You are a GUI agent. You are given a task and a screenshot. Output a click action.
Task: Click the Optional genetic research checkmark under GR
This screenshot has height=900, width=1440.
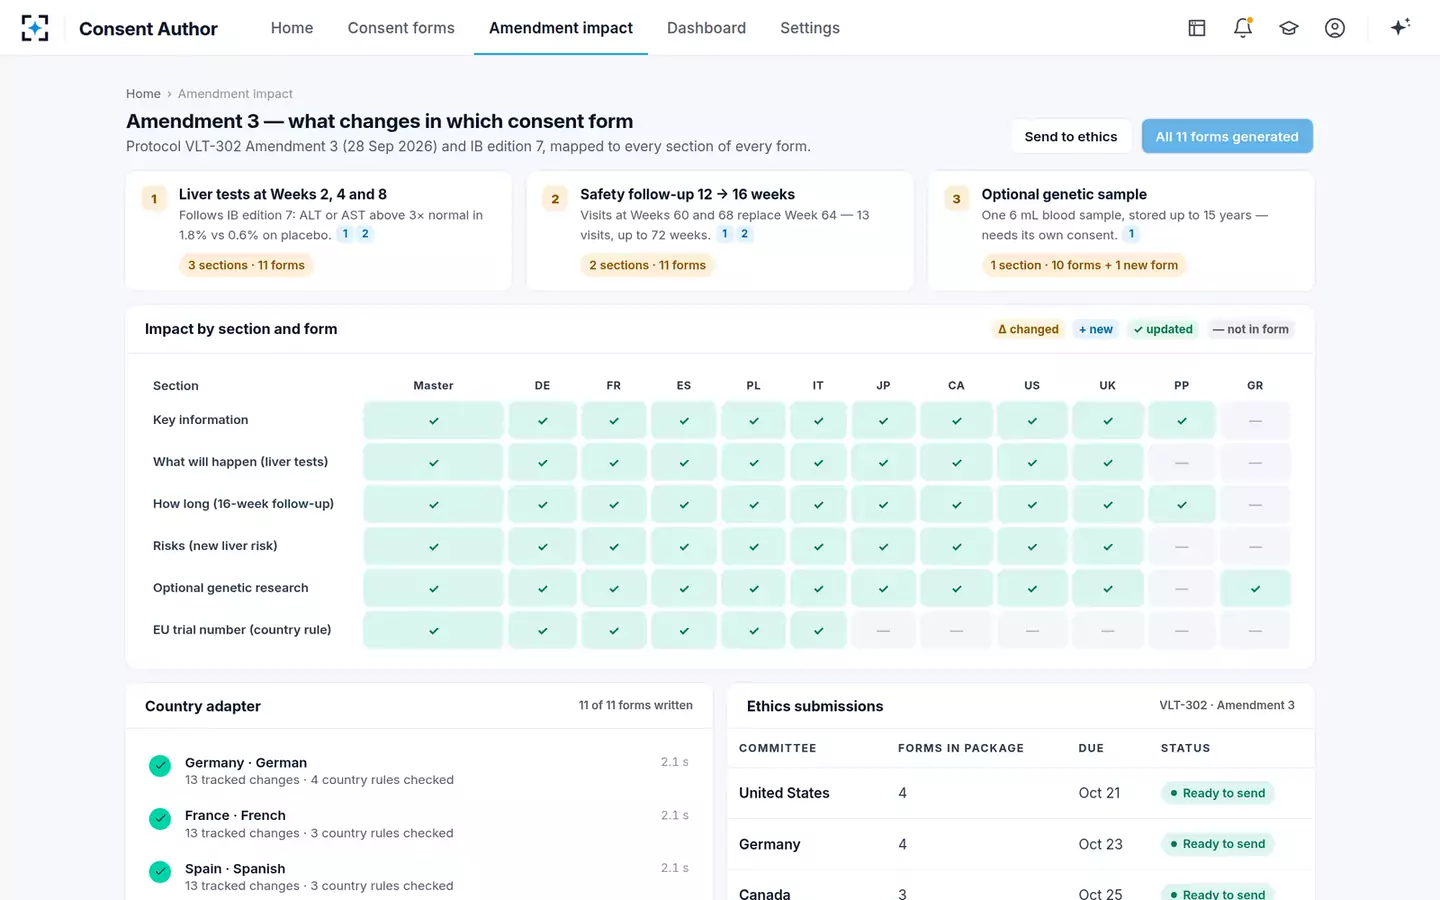[1255, 589]
